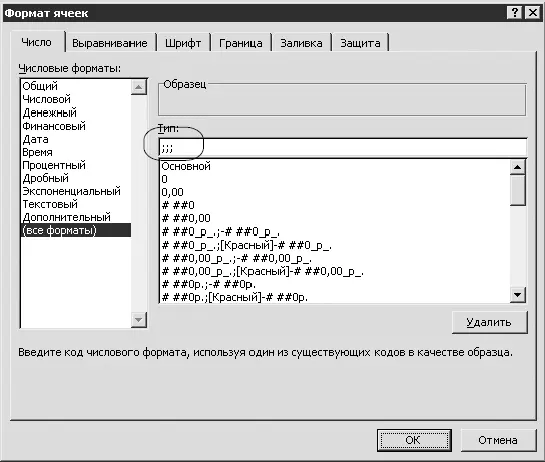545x462 pixels.
Task: Close the Формат ячеек dialog
Action: pyautogui.click(x=532, y=13)
